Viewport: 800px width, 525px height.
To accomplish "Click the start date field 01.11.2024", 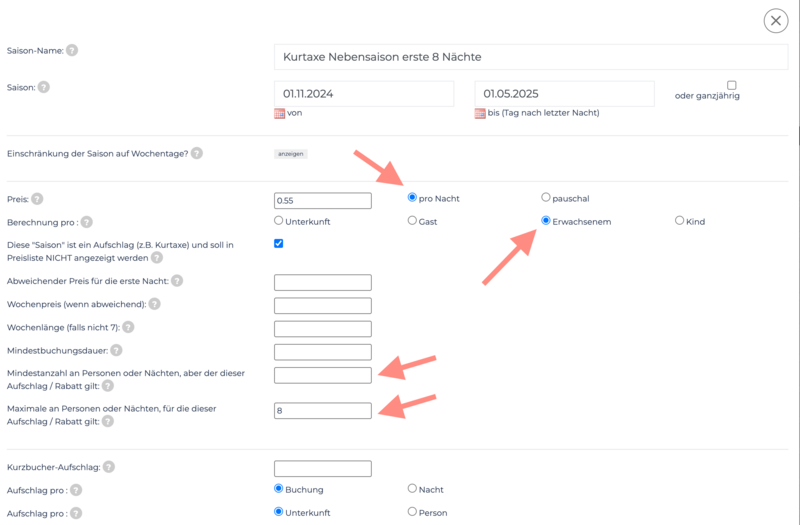I will point(363,94).
